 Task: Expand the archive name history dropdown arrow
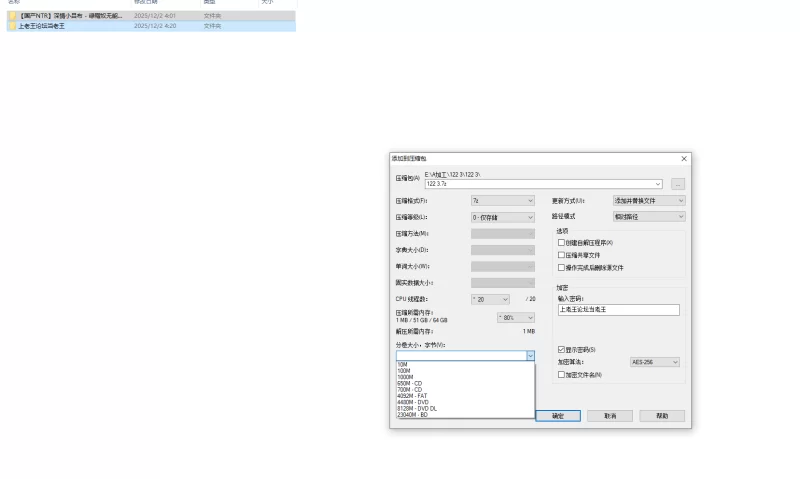[658, 184]
